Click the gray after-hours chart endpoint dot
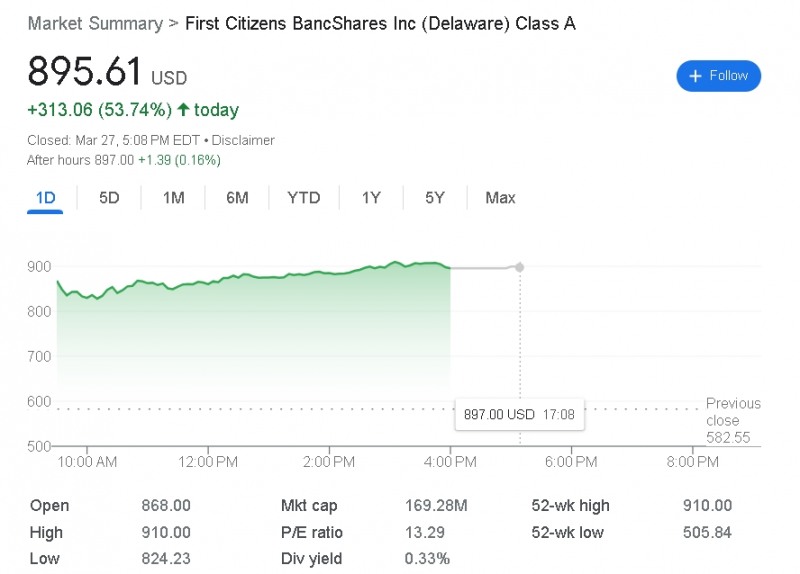 coord(519,267)
